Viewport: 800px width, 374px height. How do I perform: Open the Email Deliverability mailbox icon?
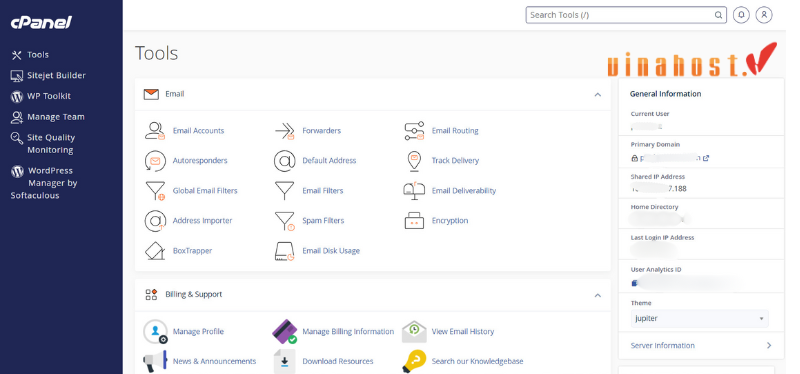pyautogui.click(x=414, y=191)
